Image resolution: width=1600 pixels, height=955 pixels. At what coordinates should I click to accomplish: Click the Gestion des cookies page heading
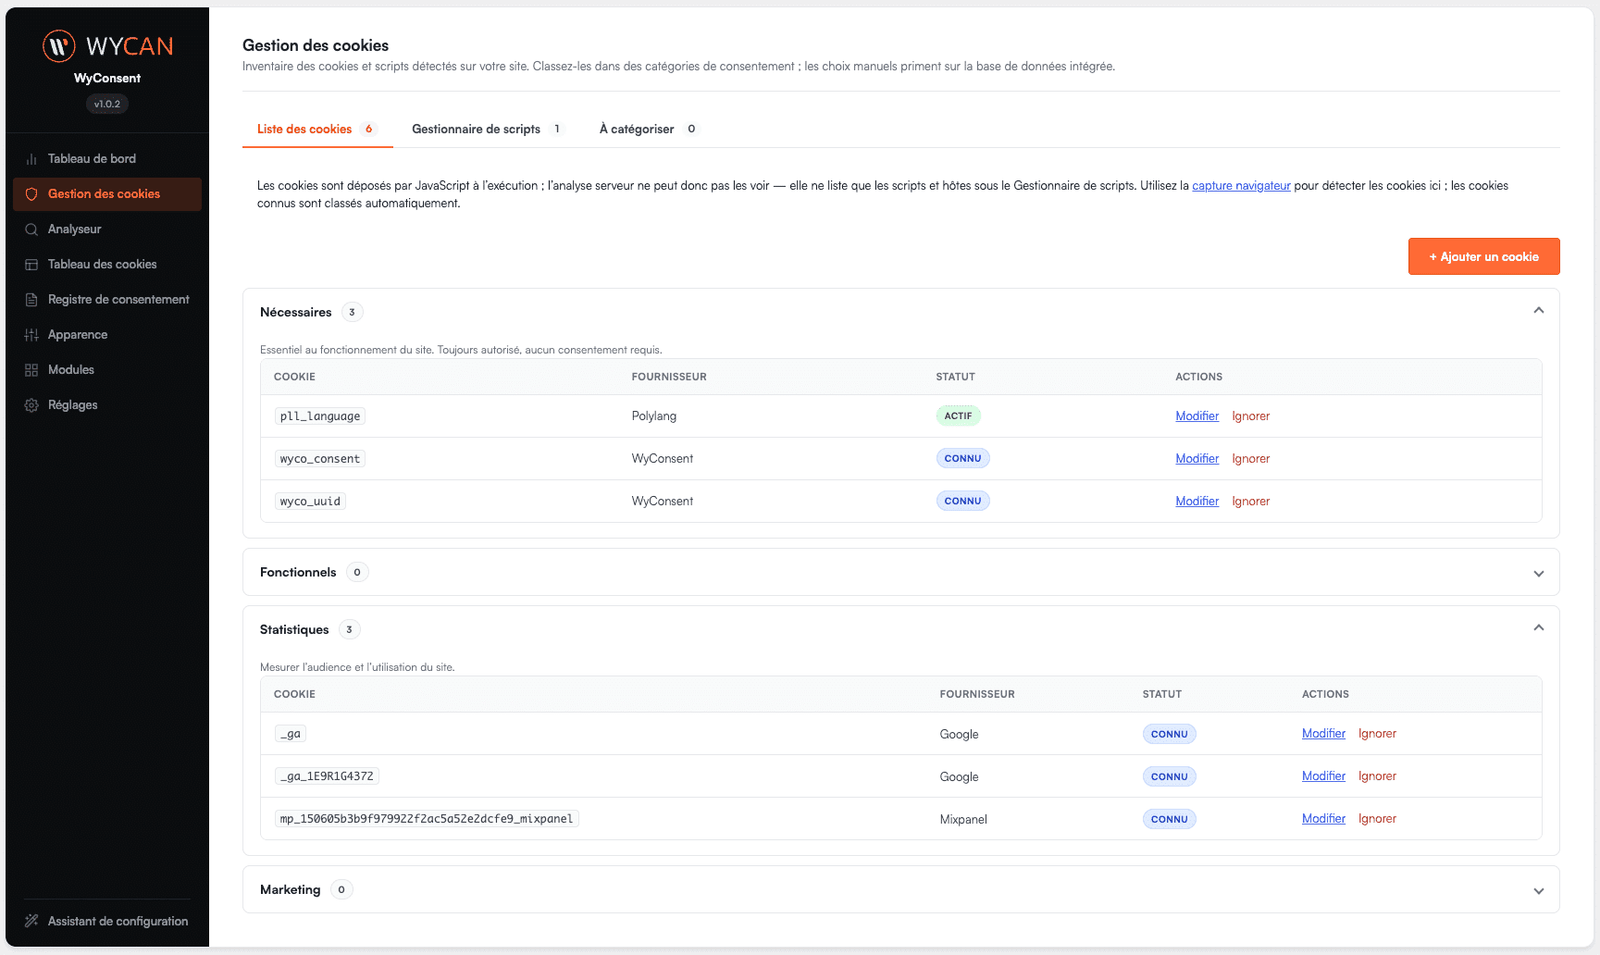click(x=315, y=45)
